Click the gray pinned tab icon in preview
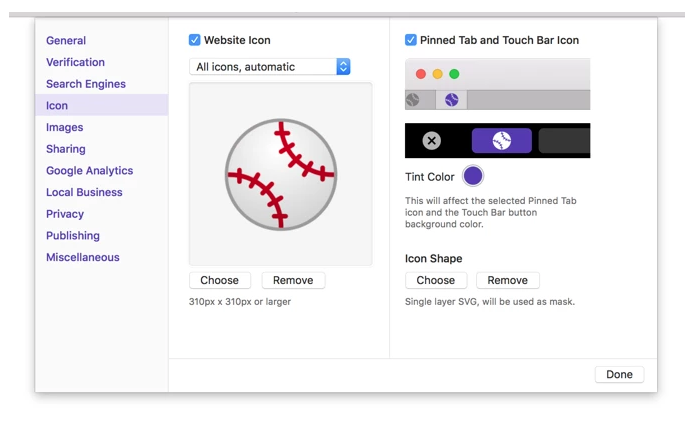 point(413,100)
